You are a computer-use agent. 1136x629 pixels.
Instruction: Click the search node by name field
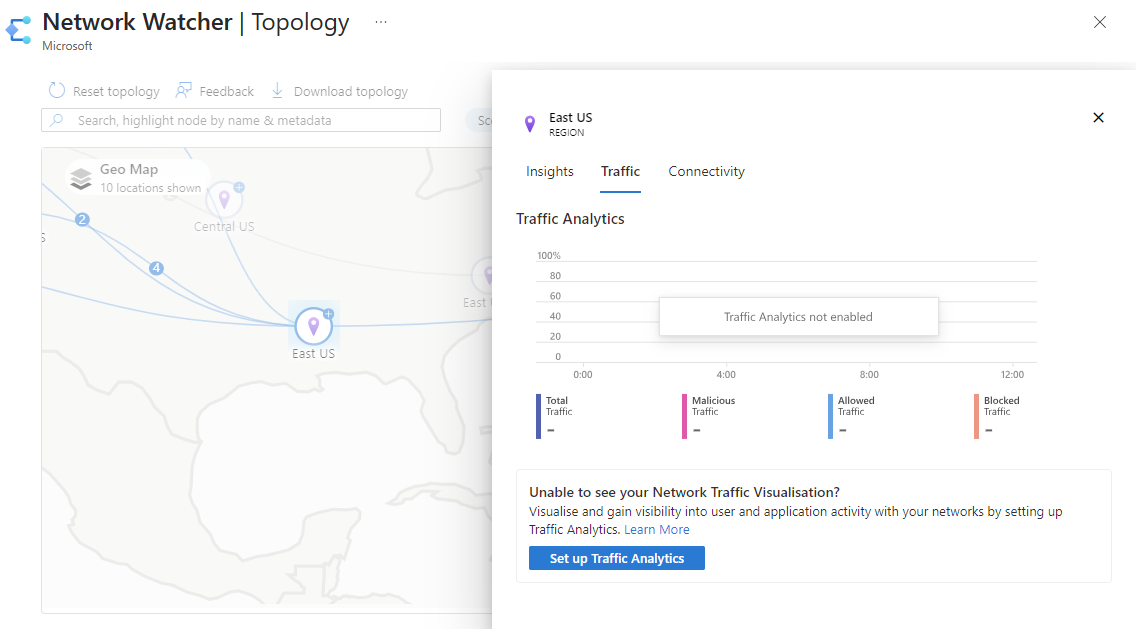coord(241,120)
